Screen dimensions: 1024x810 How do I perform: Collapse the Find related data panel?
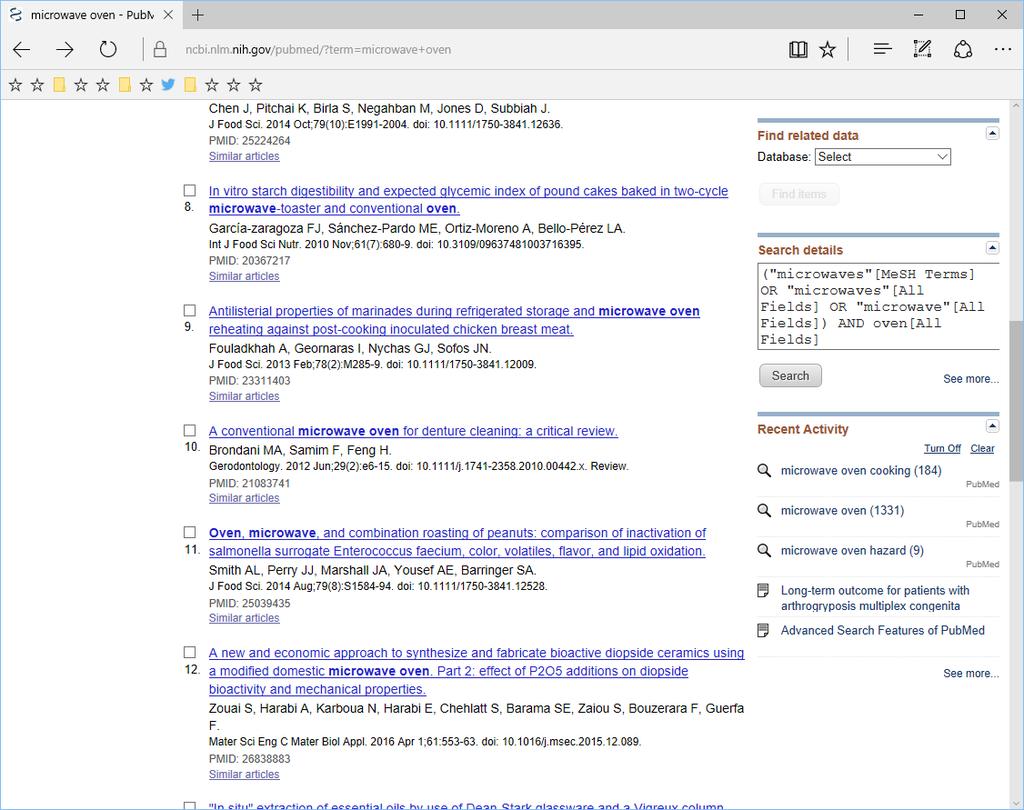992,133
